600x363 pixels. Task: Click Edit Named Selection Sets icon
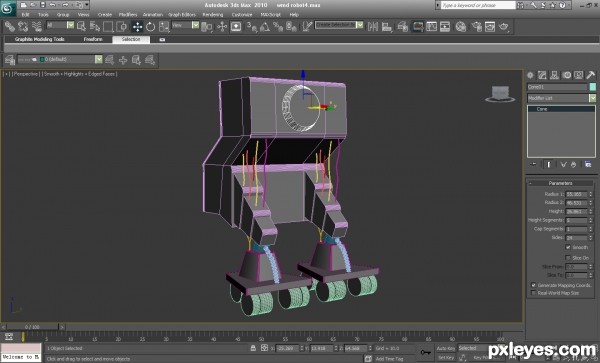(x=307, y=26)
